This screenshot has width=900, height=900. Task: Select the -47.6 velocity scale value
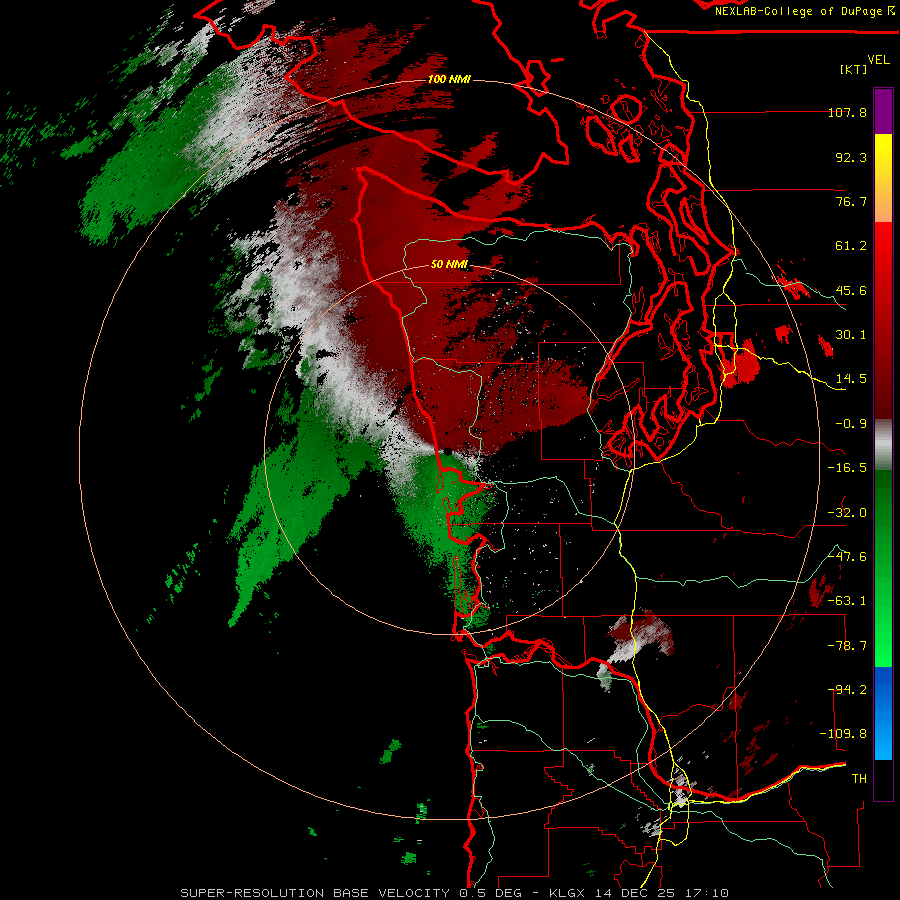(x=847, y=557)
